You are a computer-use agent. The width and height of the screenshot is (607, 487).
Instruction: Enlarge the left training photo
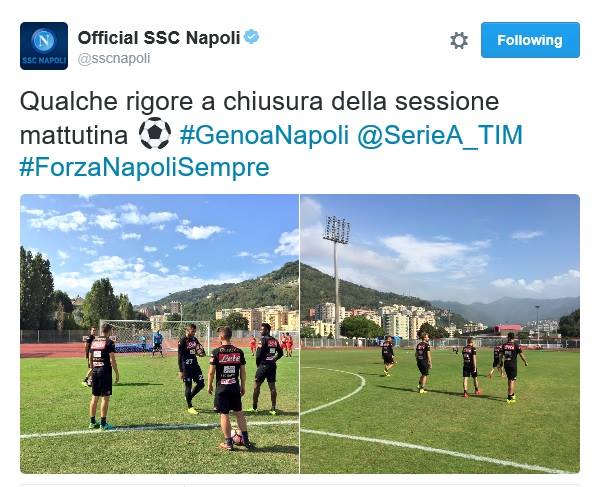pos(159,334)
